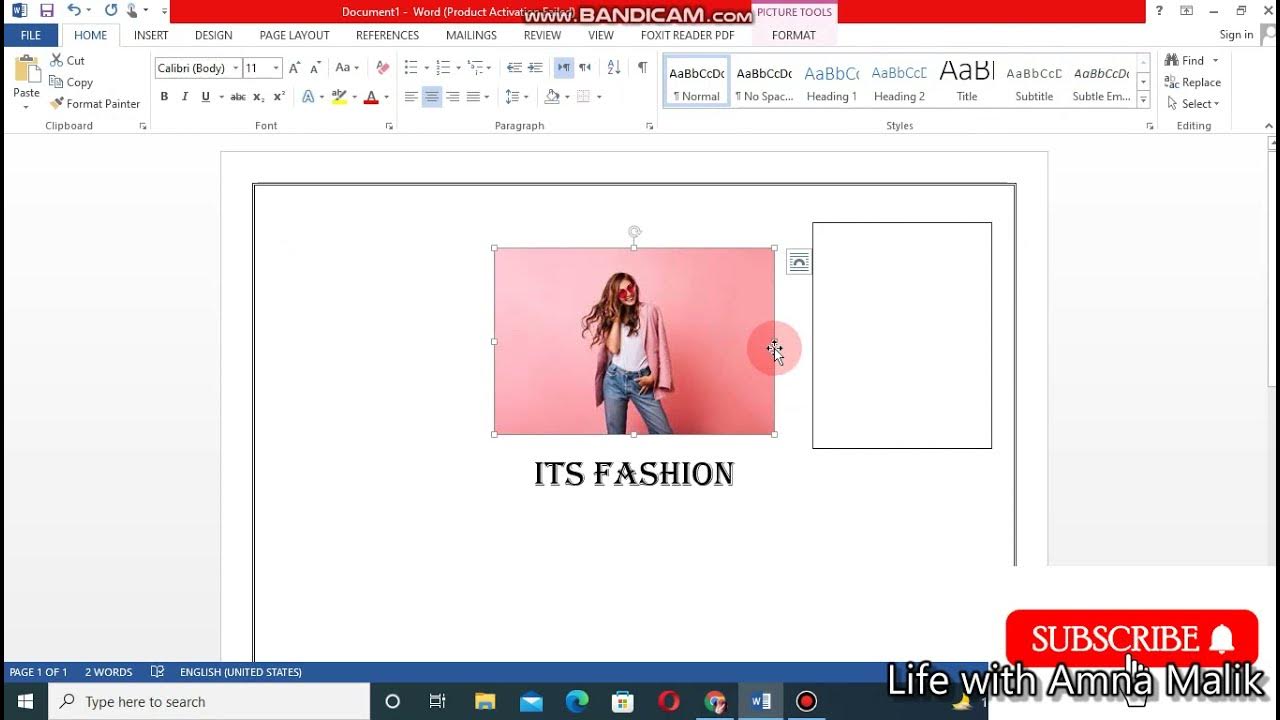Click the Format Painter tool
Viewport: 1280px width, 720px height.
tap(95, 104)
